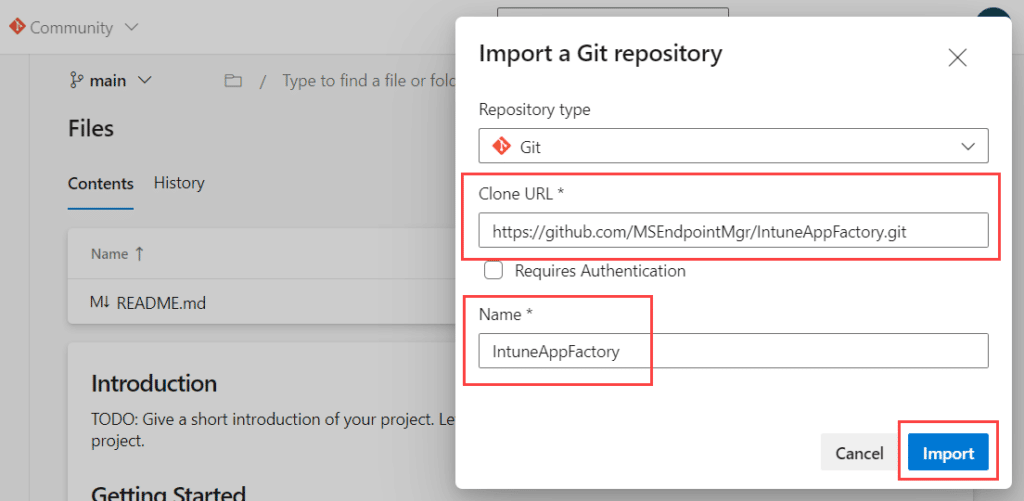This screenshot has width=1024, height=501.
Task: Focus the Clone URL input field
Action: [733, 230]
